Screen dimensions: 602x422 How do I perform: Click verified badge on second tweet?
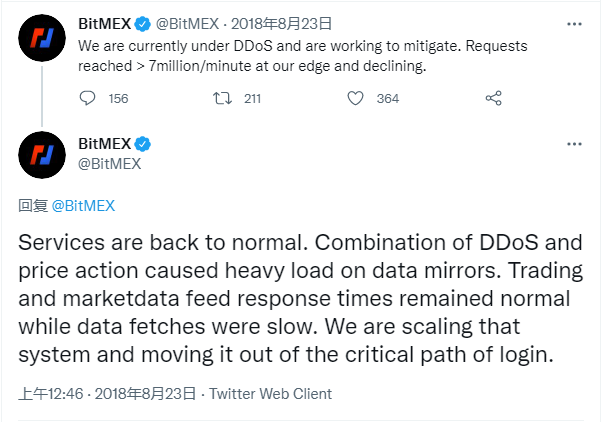click(142, 144)
